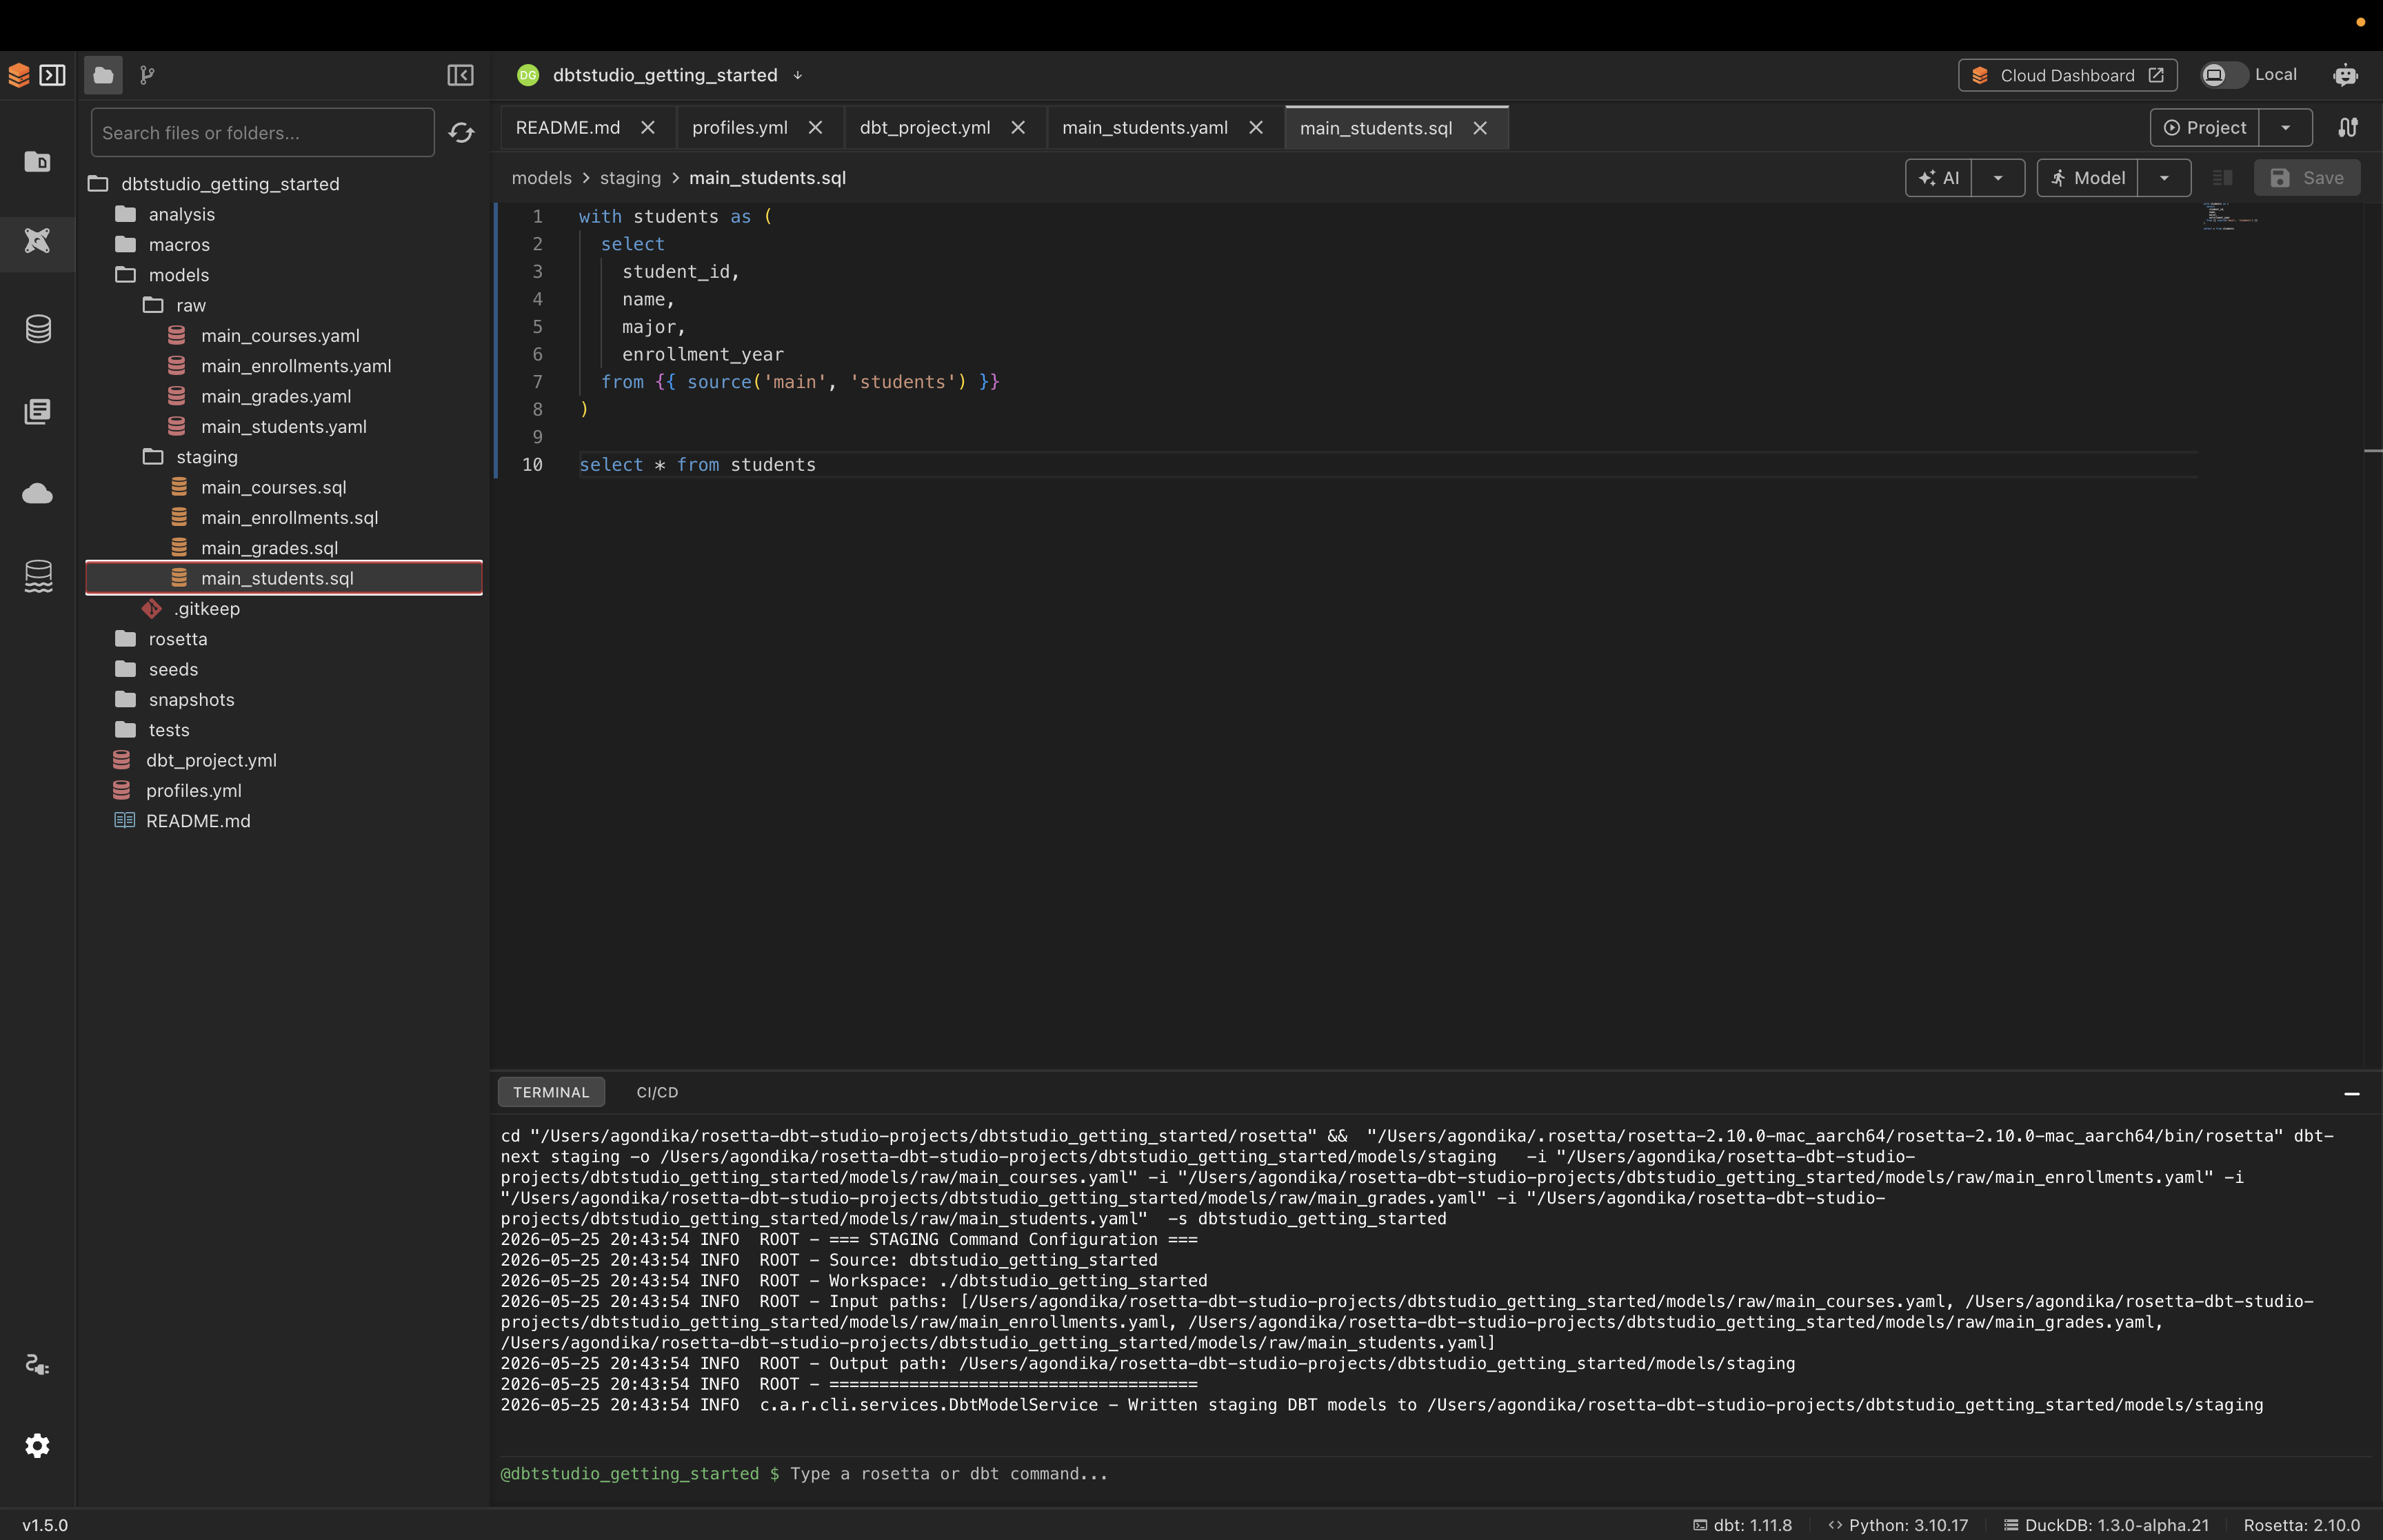This screenshot has width=2383, height=1540.
Task: Switch to the profiles.yml tab
Action: click(x=740, y=128)
